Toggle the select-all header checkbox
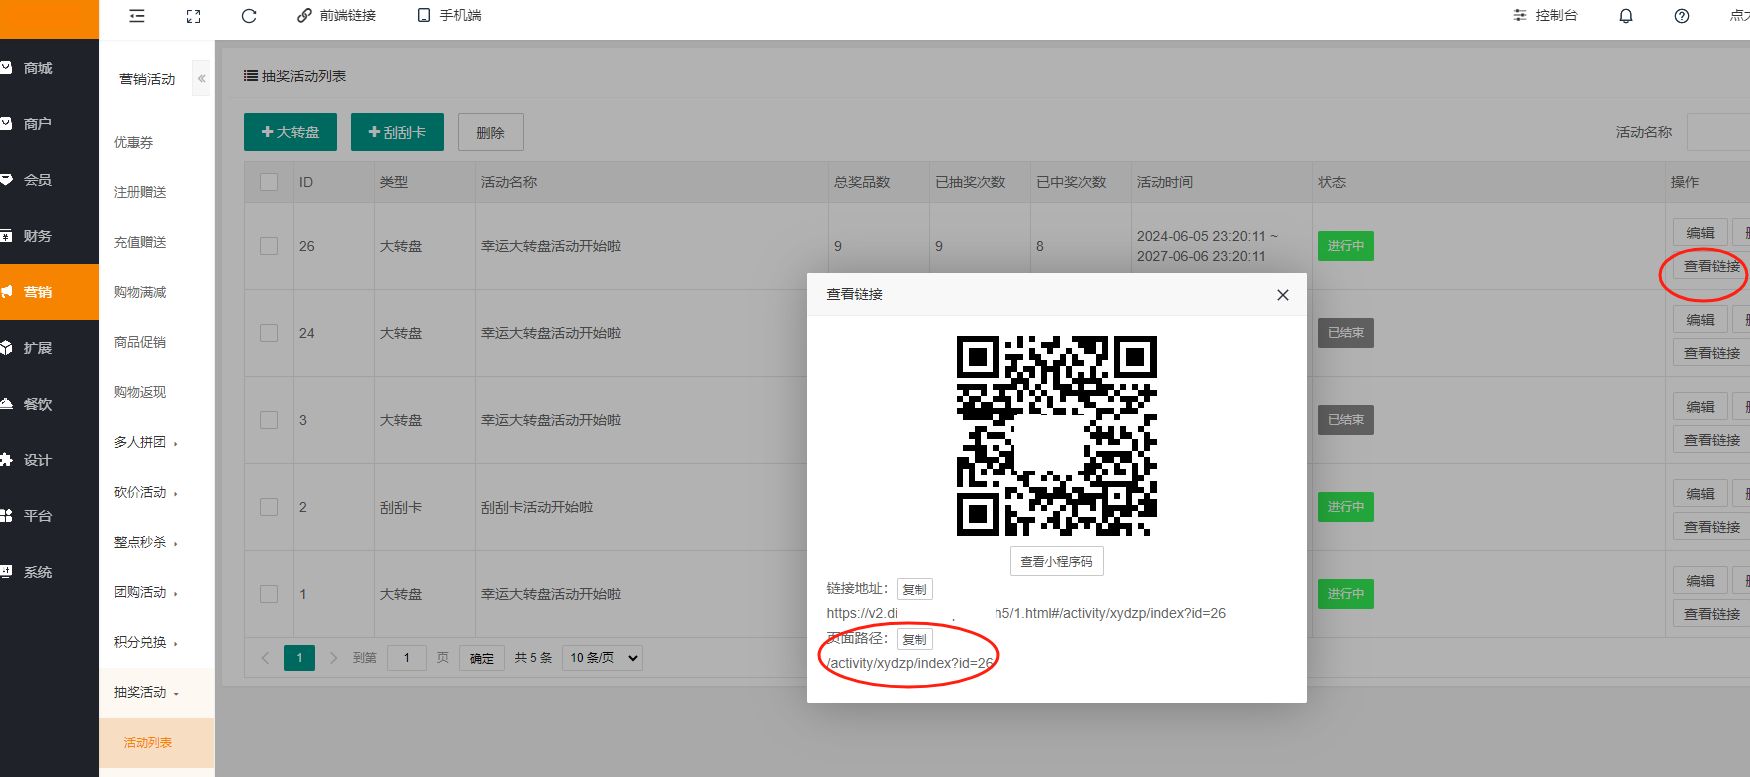The height and width of the screenshot is (777, 1750). tap(269, 182)
